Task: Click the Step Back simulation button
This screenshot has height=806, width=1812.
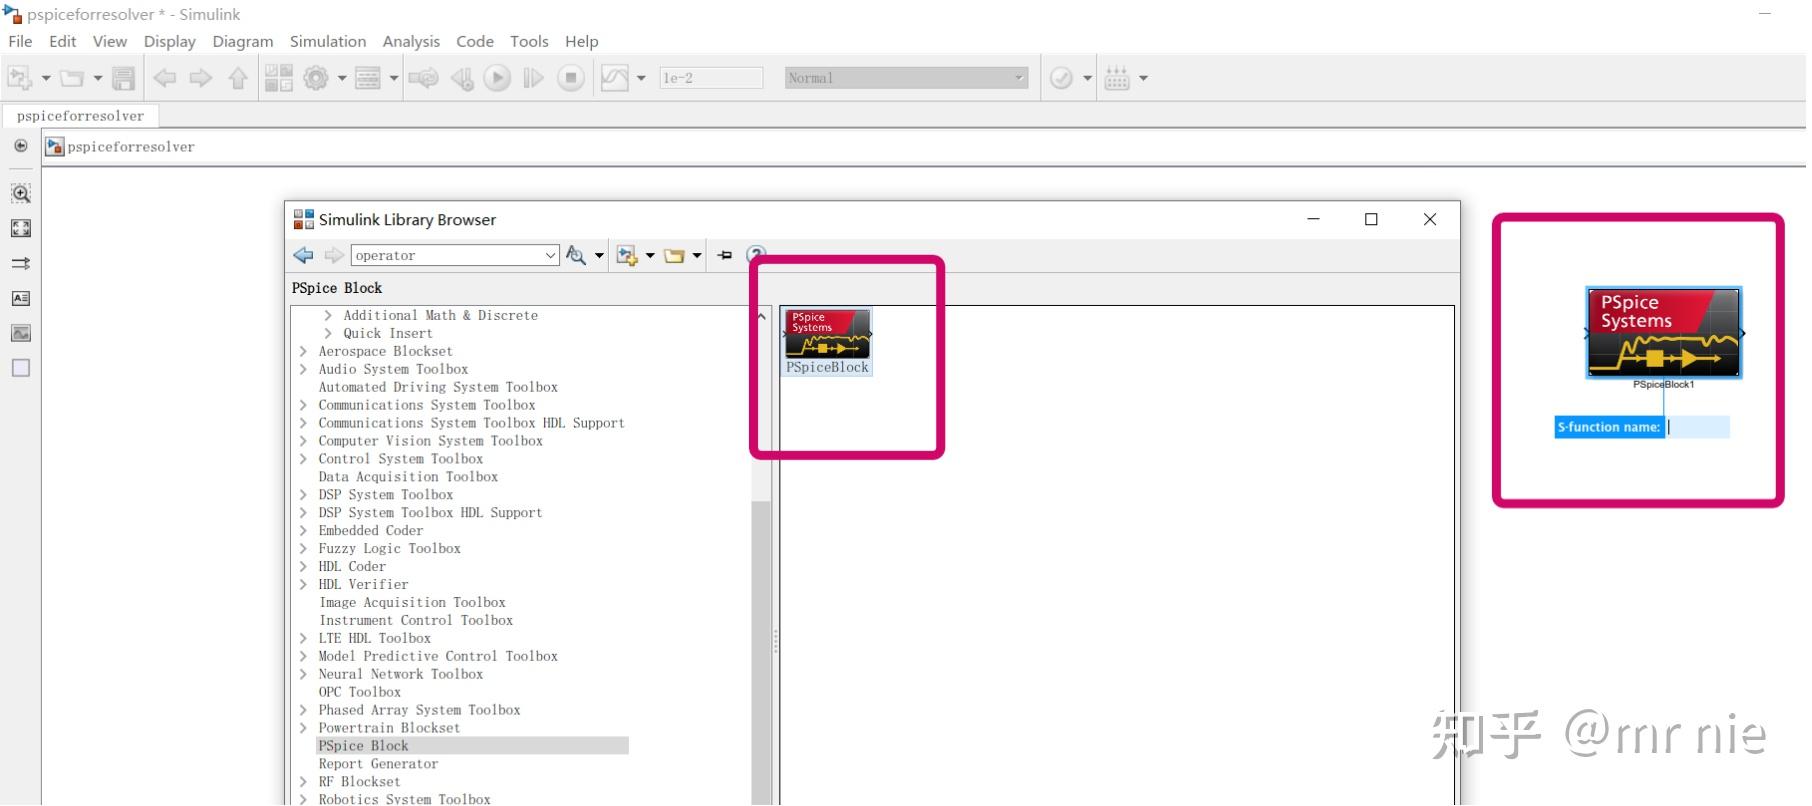Action: [462, 78]
